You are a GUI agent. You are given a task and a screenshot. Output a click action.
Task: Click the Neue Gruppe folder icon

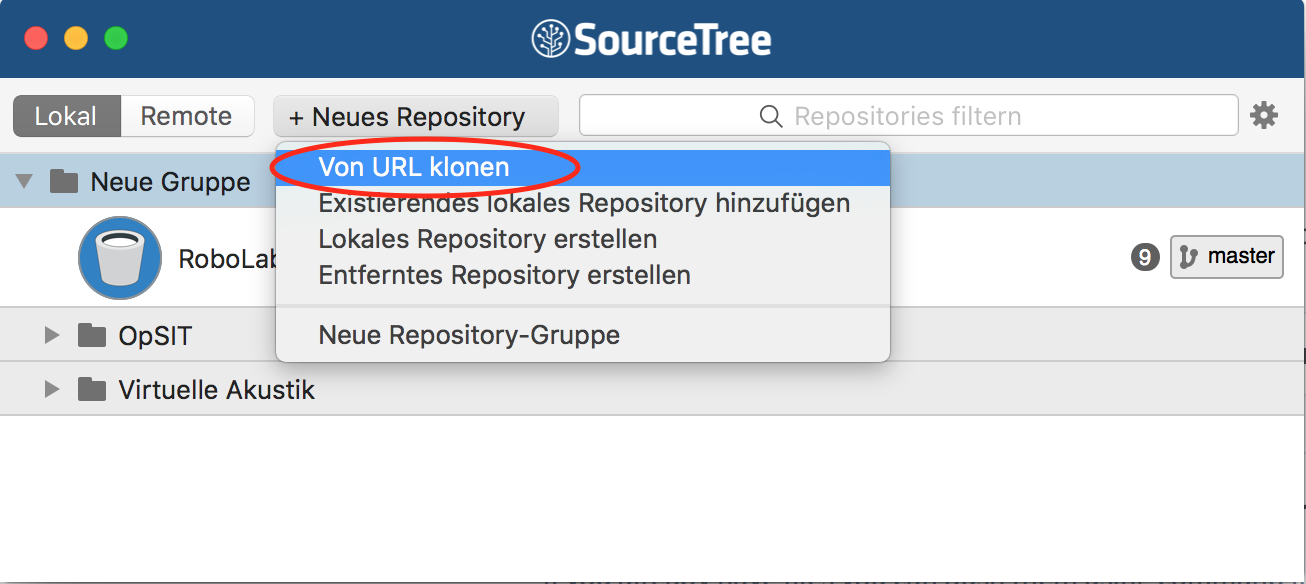tap(64, 182)
